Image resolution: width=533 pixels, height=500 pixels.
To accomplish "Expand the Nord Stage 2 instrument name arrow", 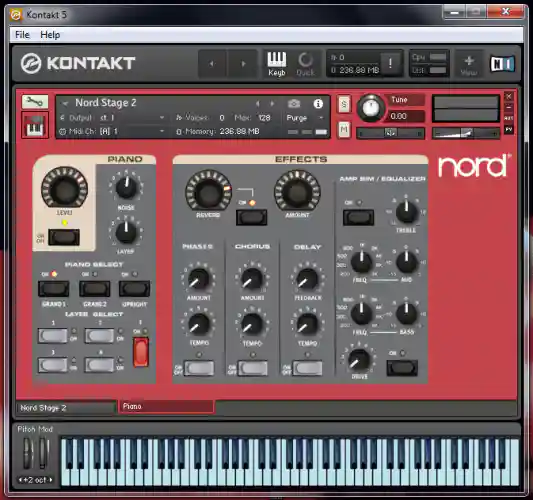I will coord(65,103).
